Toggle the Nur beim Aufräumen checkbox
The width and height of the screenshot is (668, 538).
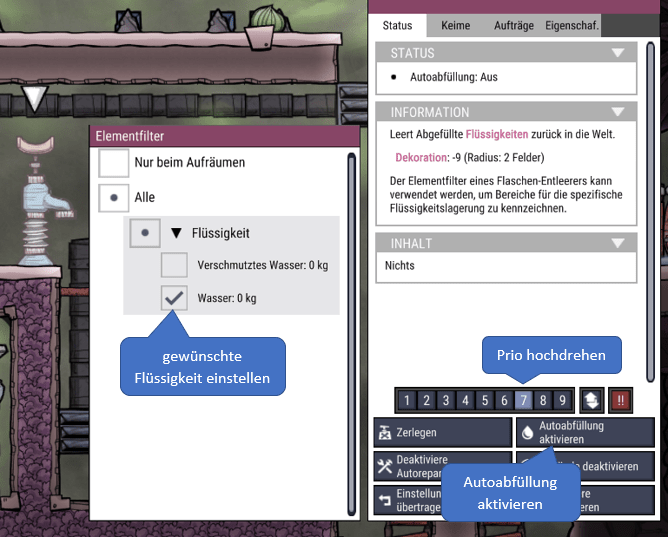point(114,162)
